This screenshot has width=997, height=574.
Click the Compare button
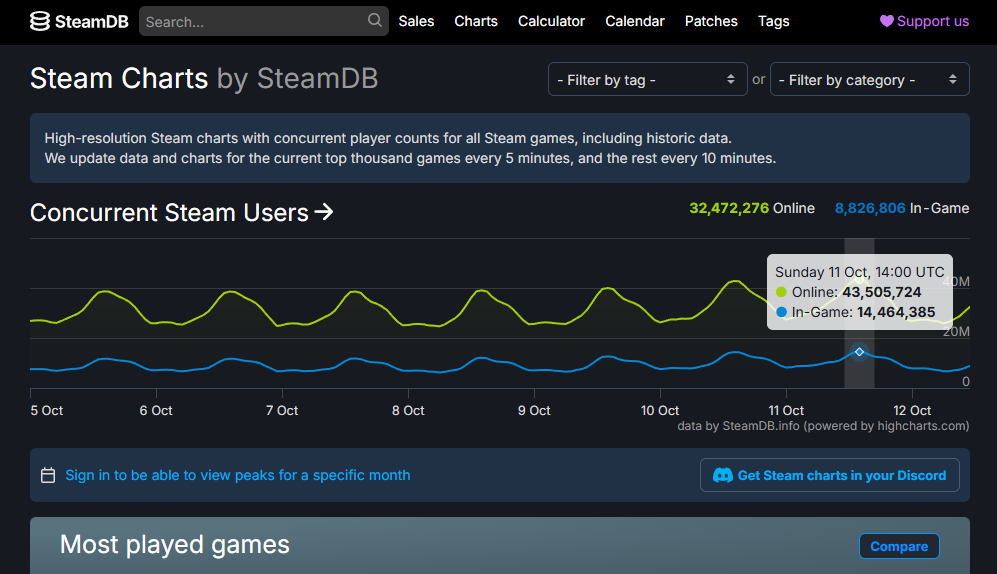tap(899, 546)
